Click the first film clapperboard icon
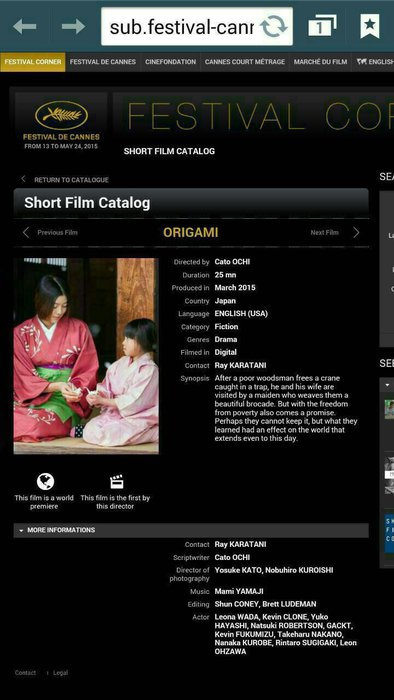 (116, 482)
